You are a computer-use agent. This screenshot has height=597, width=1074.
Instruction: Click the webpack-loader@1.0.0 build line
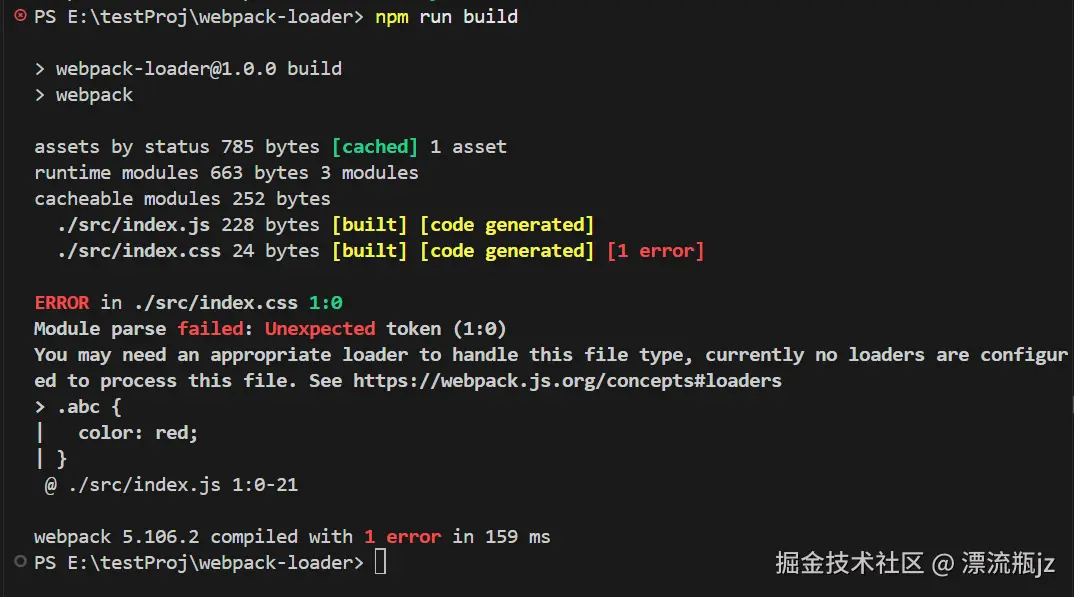click(199, 68)
